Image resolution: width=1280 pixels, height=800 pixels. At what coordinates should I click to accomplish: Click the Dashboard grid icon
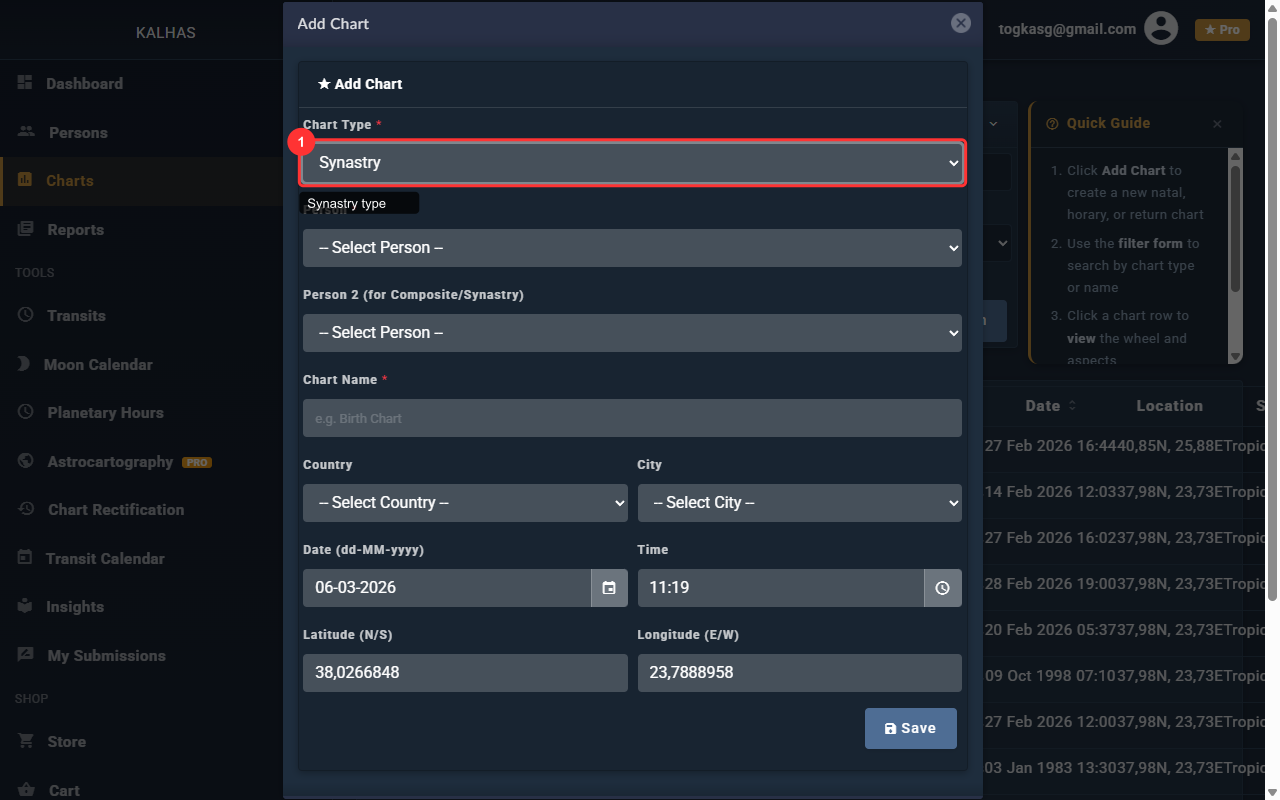(25, 83)
